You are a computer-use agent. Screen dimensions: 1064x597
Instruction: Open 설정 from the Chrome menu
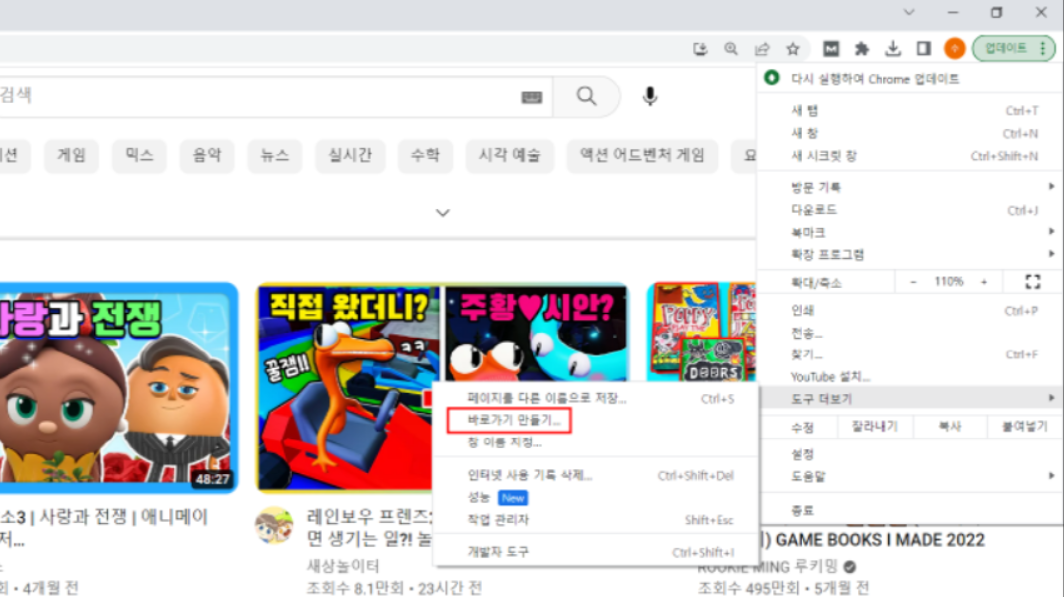click(909, 454)
